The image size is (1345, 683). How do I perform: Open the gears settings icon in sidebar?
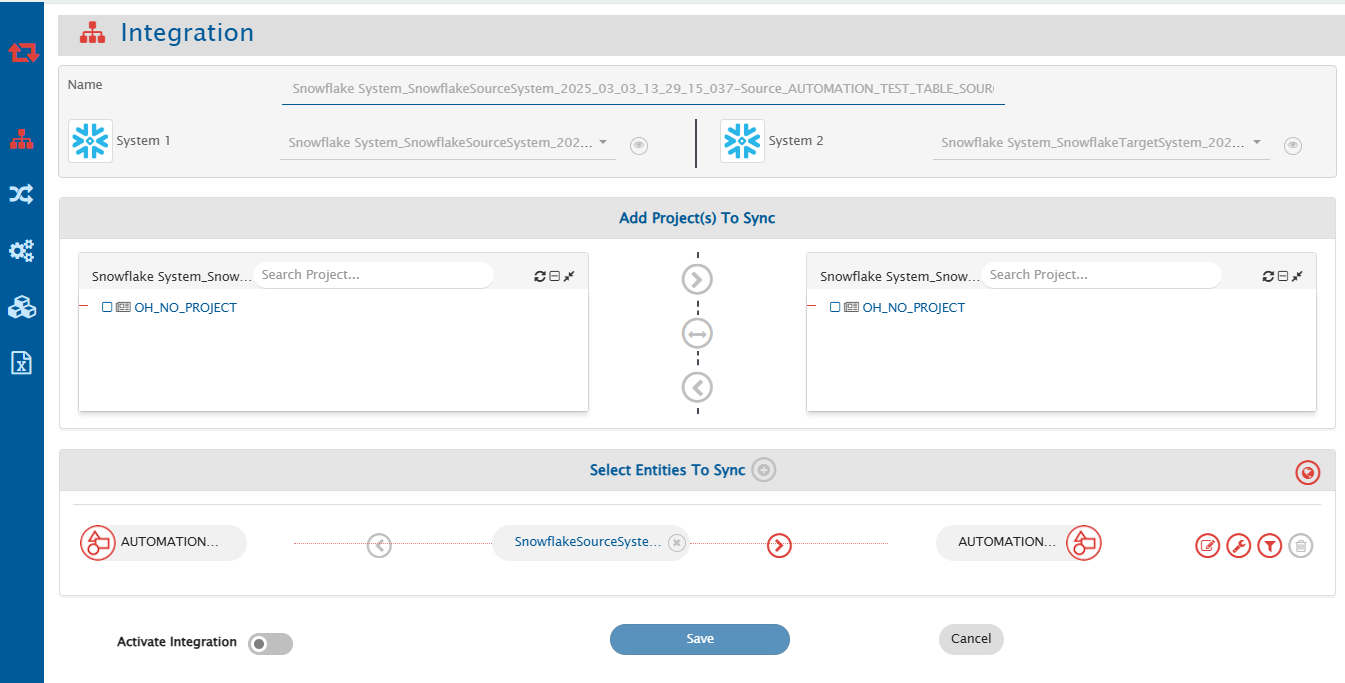(21, 251)
